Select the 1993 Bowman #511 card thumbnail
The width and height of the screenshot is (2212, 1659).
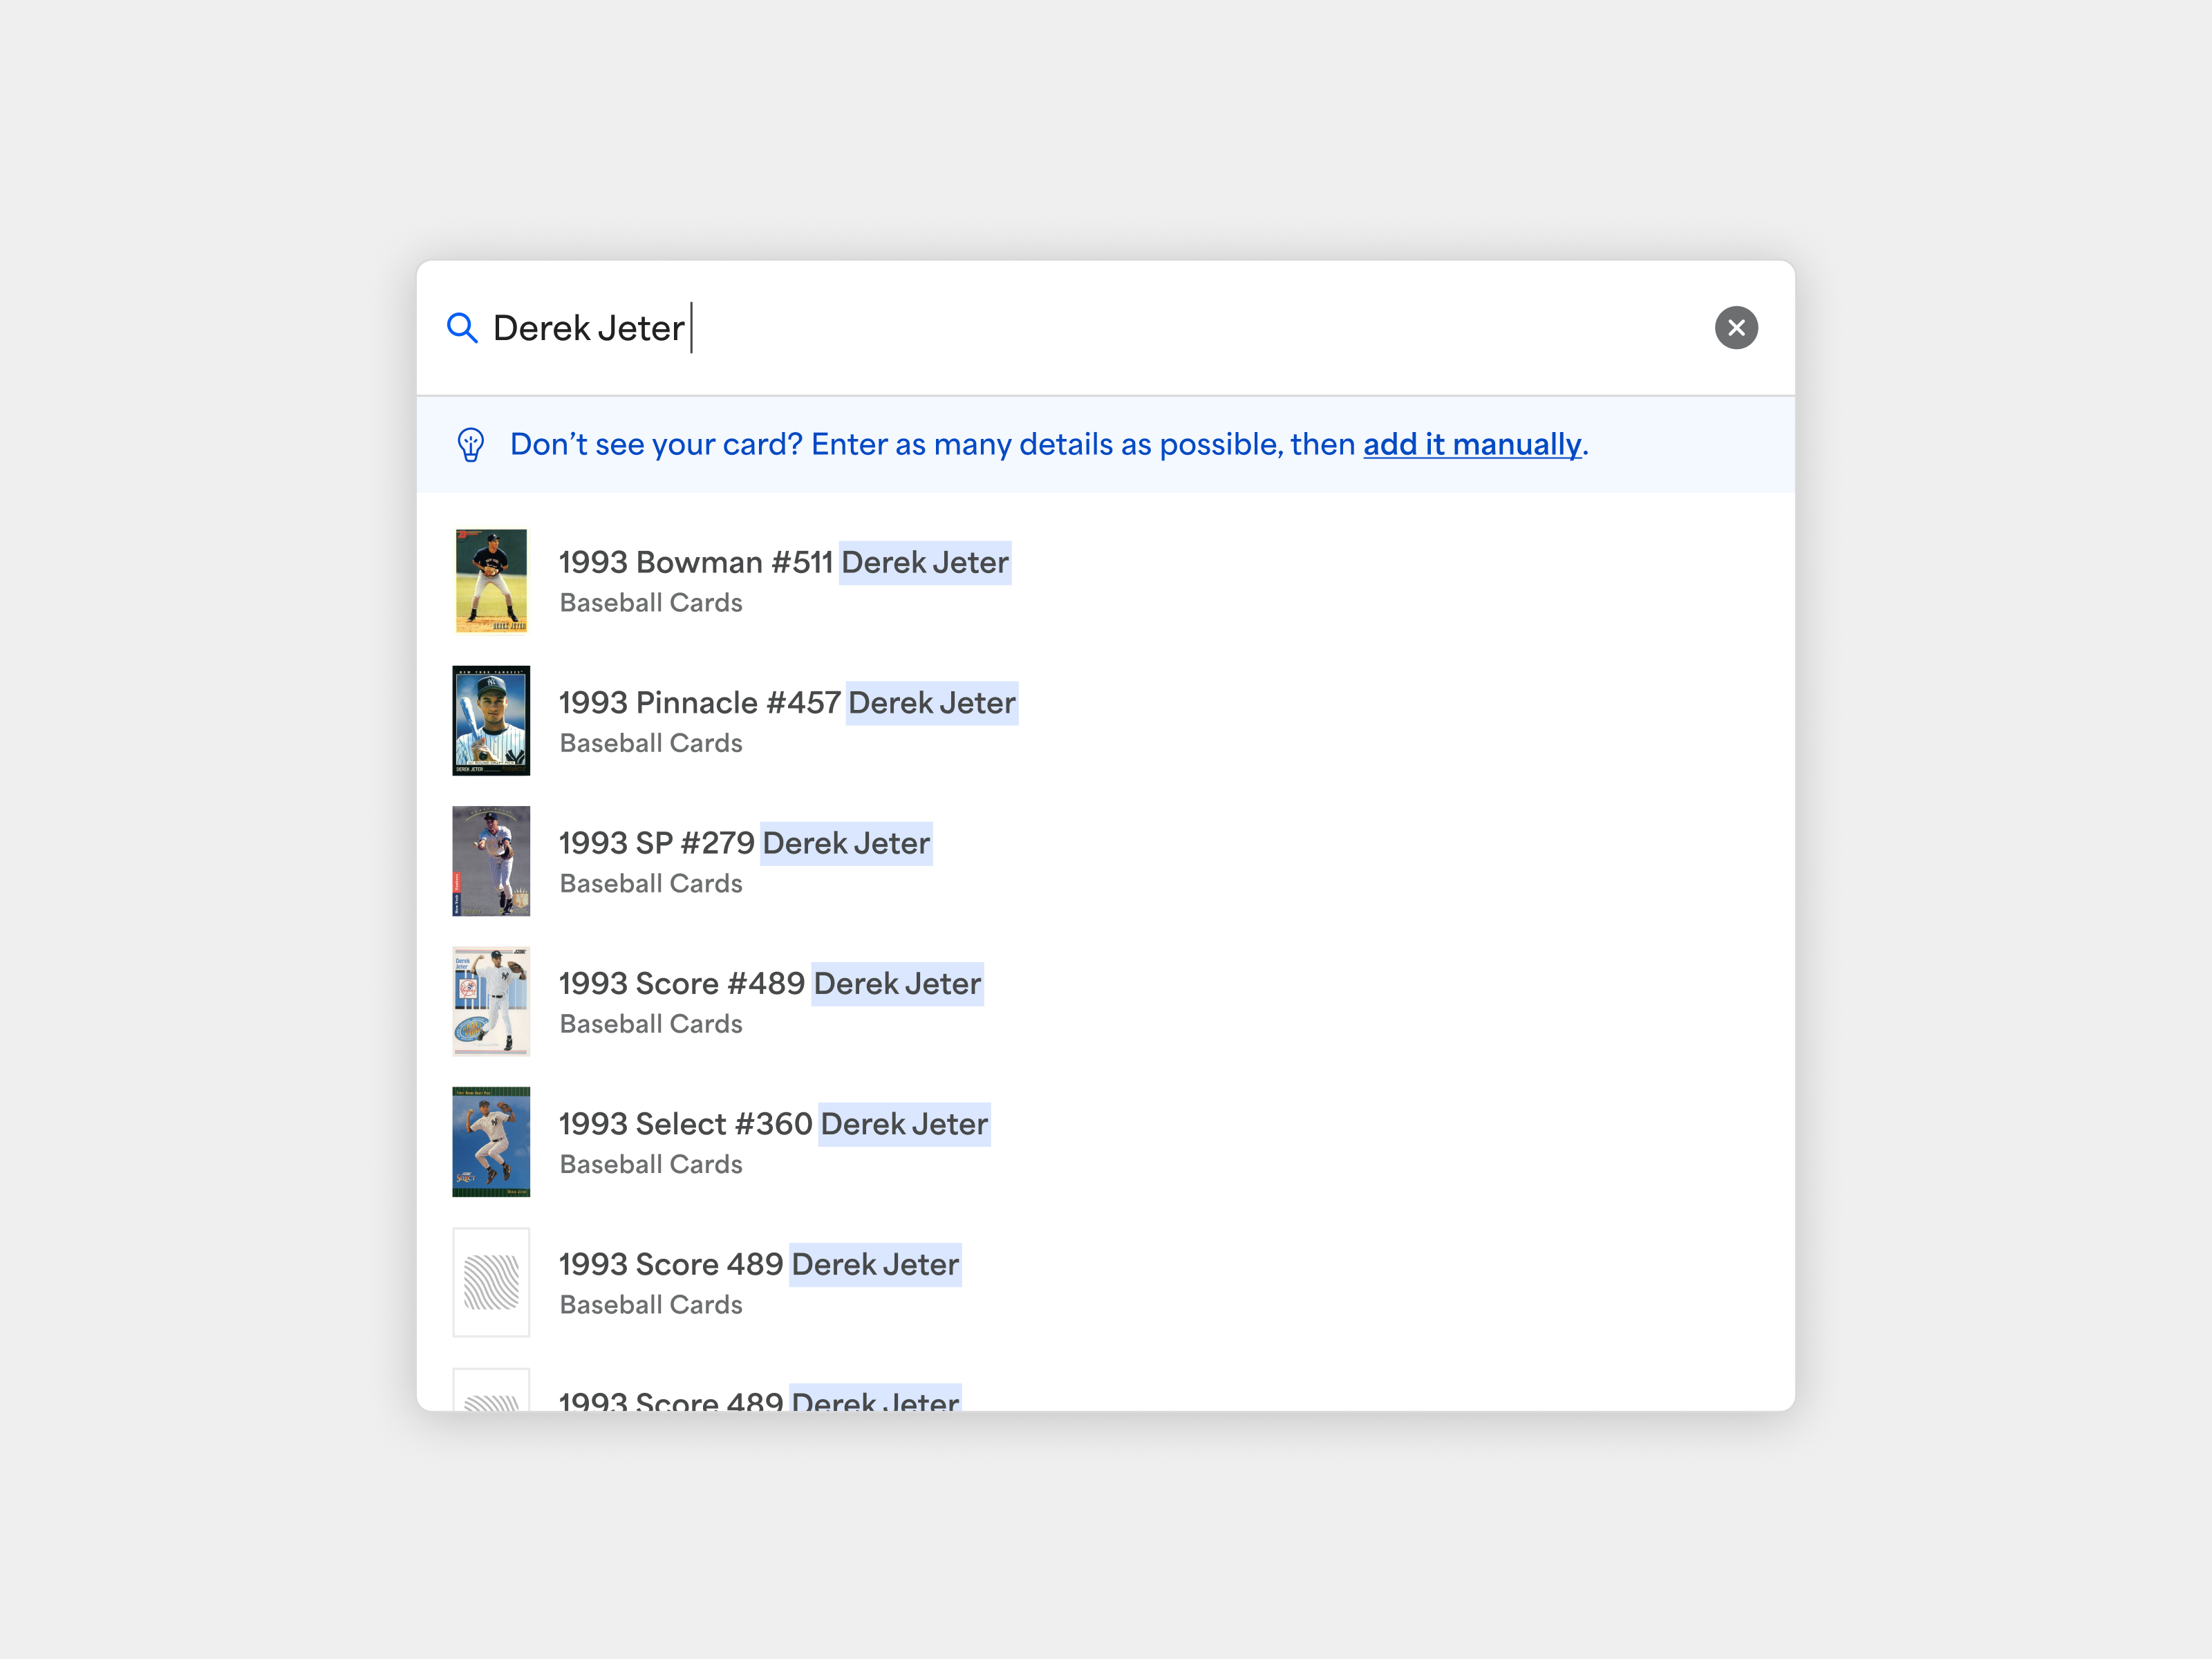[x=491, y=580]
